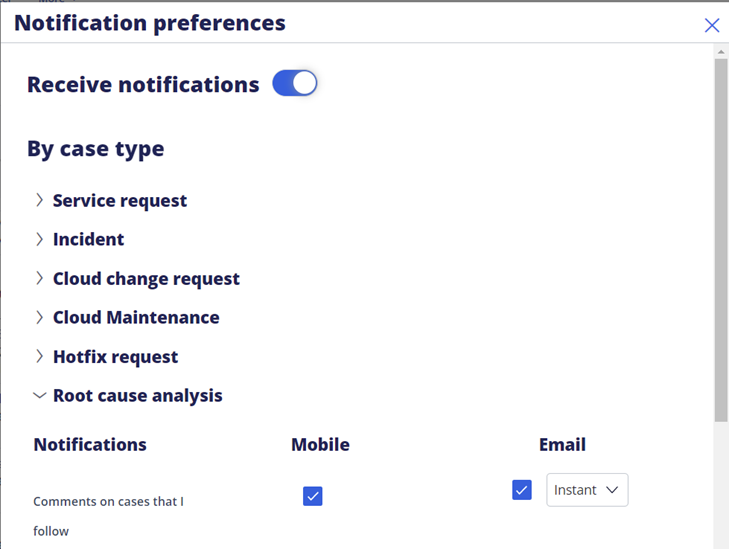
Task: Click the Cloud Maintenance chevron arrow
Action: [40, 317]
